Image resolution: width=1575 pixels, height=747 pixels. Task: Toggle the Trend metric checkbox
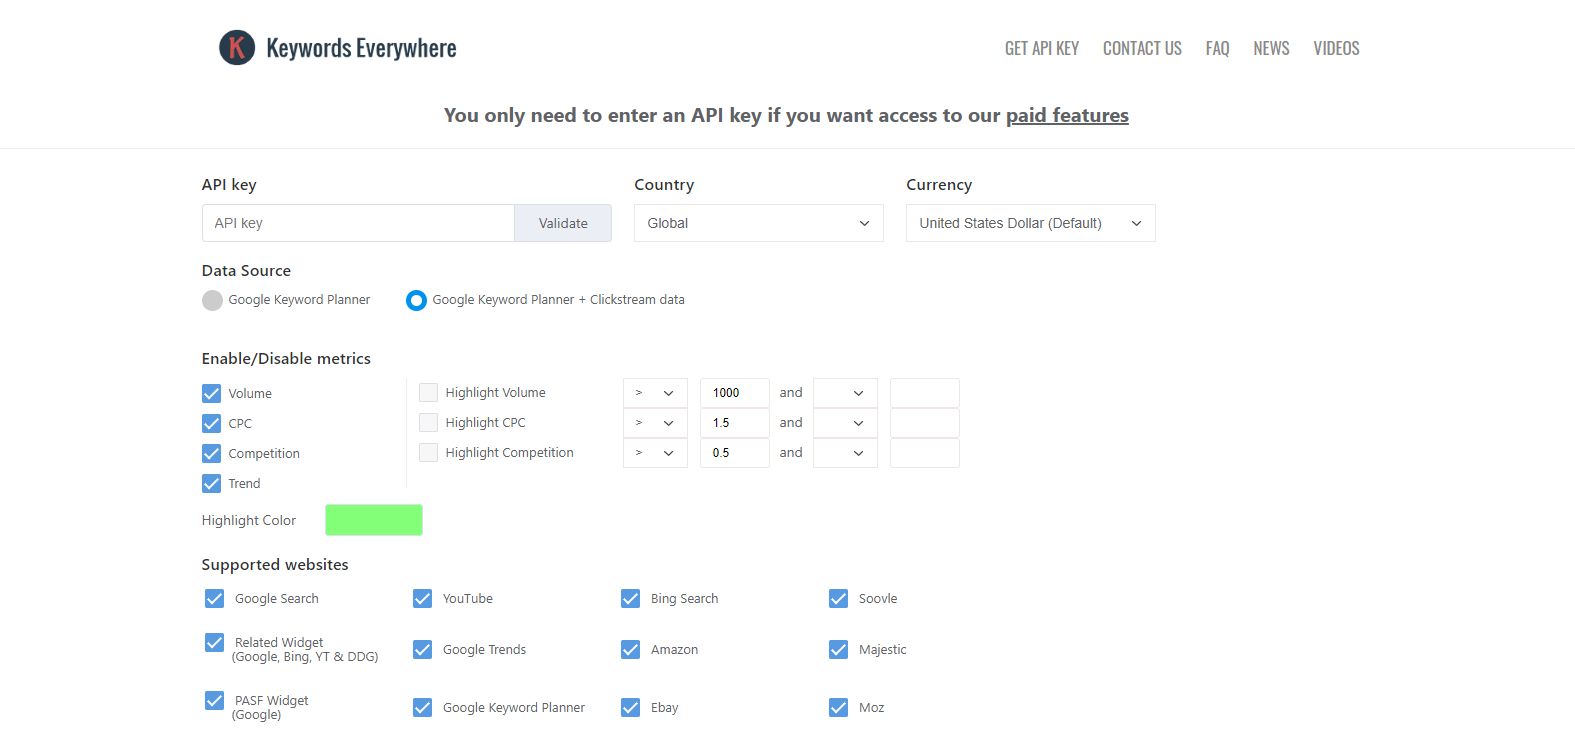coord(211,483)
